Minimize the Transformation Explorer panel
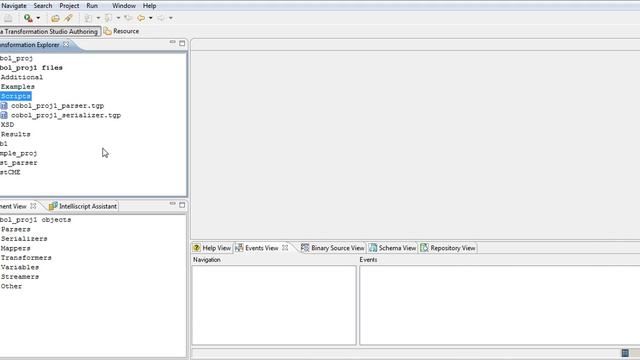 click(172, 42)
